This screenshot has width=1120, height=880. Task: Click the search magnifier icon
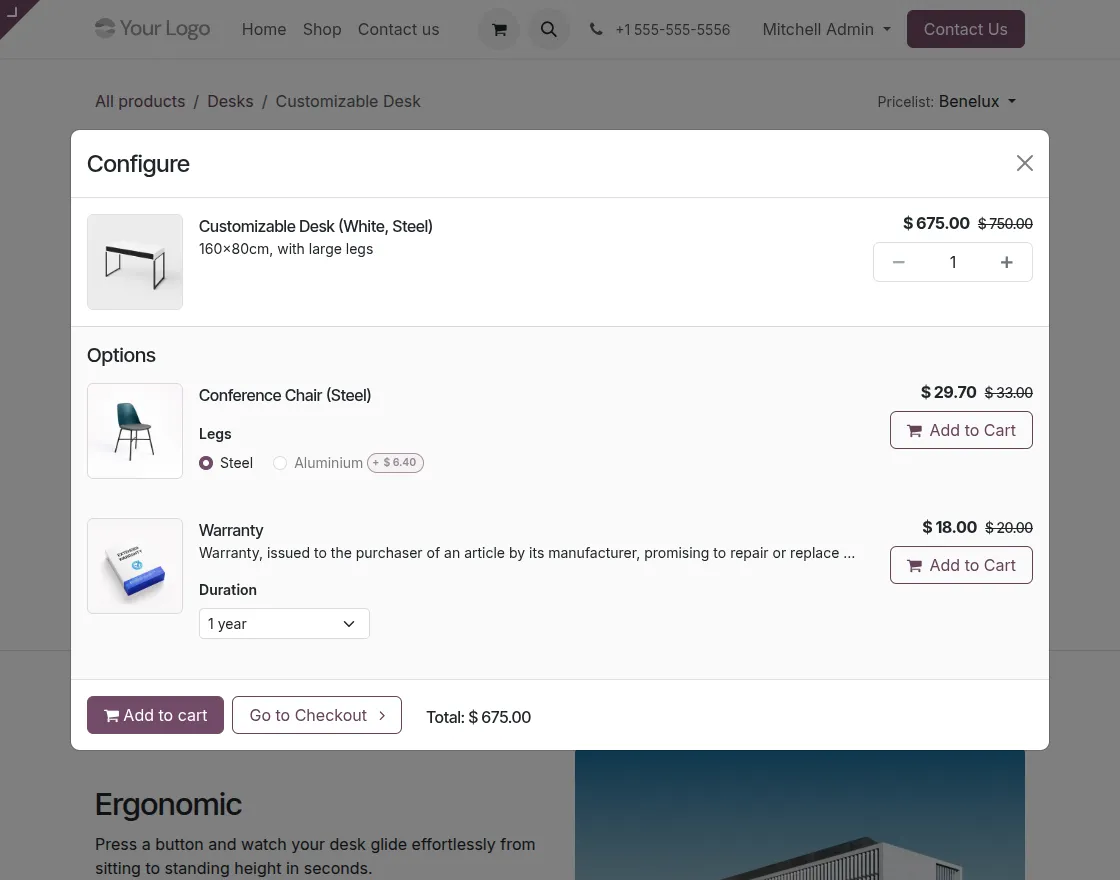pyautogui.click(x=548, y=29)
